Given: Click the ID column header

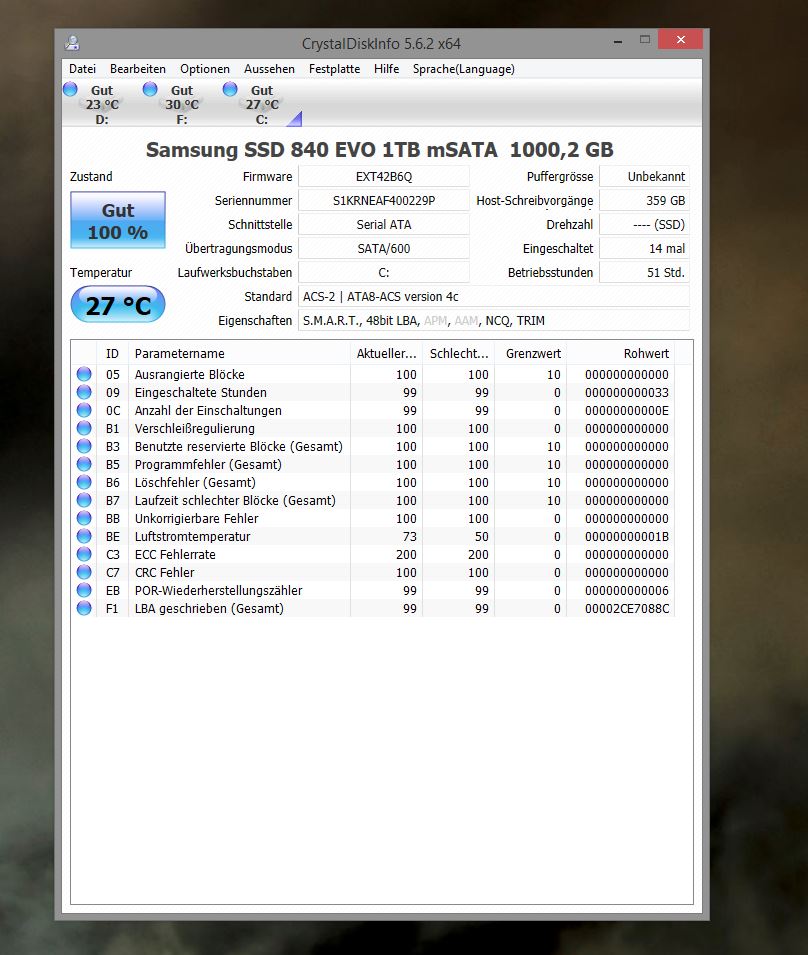Looking at the screenshot, I should pos(113,353).
